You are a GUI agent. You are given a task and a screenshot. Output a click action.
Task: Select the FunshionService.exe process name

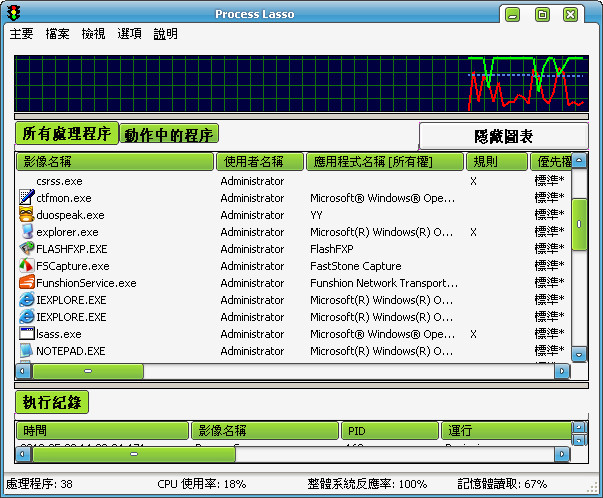[x=86, y=283]
